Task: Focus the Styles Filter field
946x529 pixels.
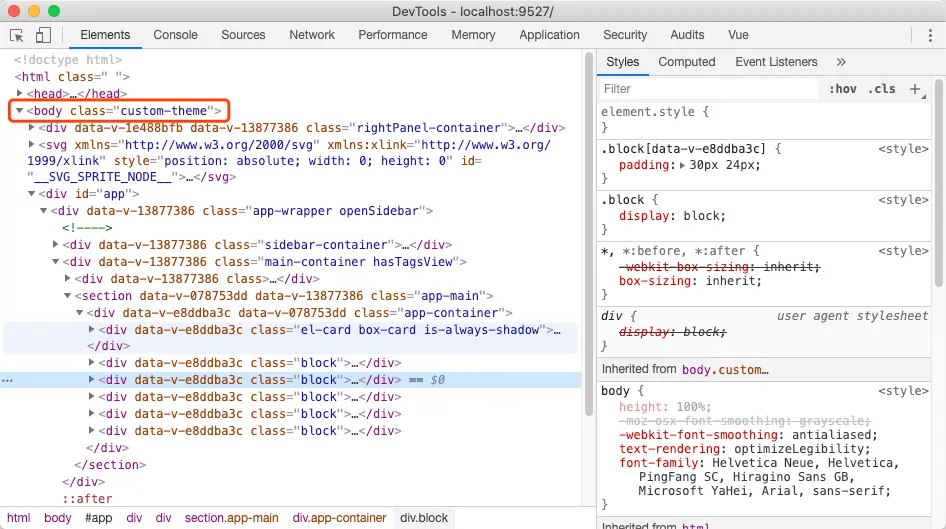Action: 710,89
